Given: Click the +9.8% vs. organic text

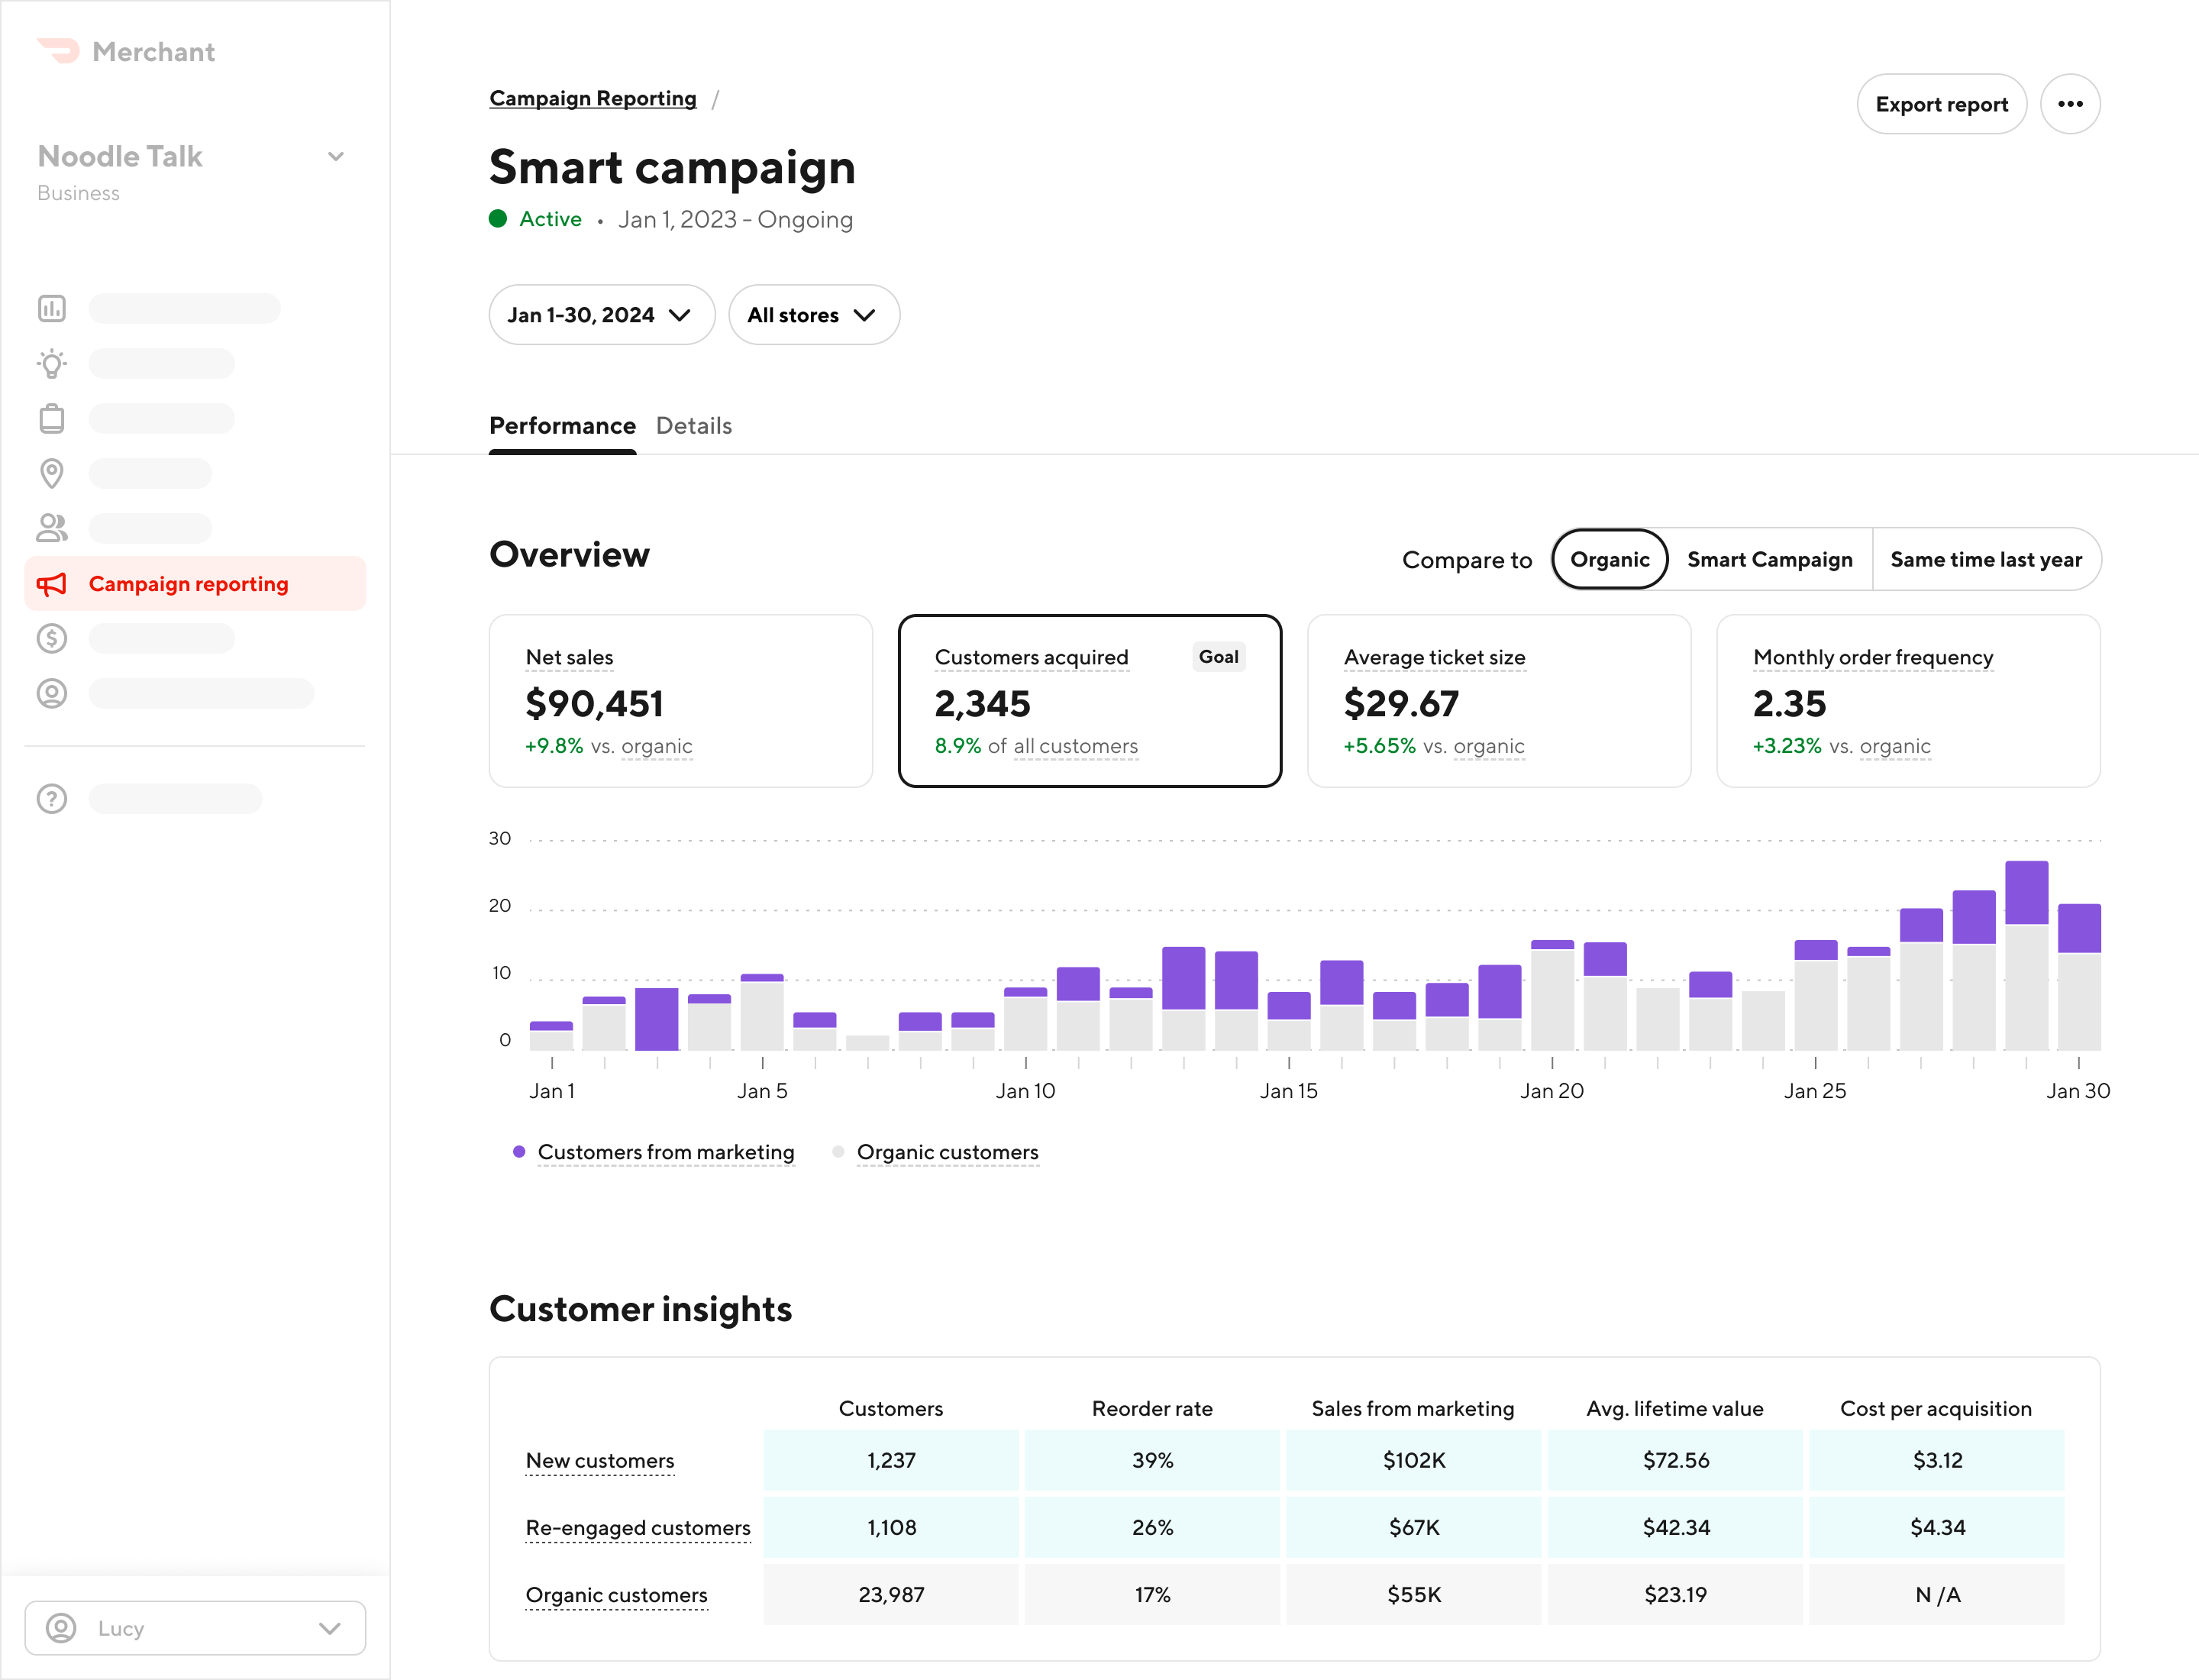Looking at the screenshot, I should (x=609, y=746).
